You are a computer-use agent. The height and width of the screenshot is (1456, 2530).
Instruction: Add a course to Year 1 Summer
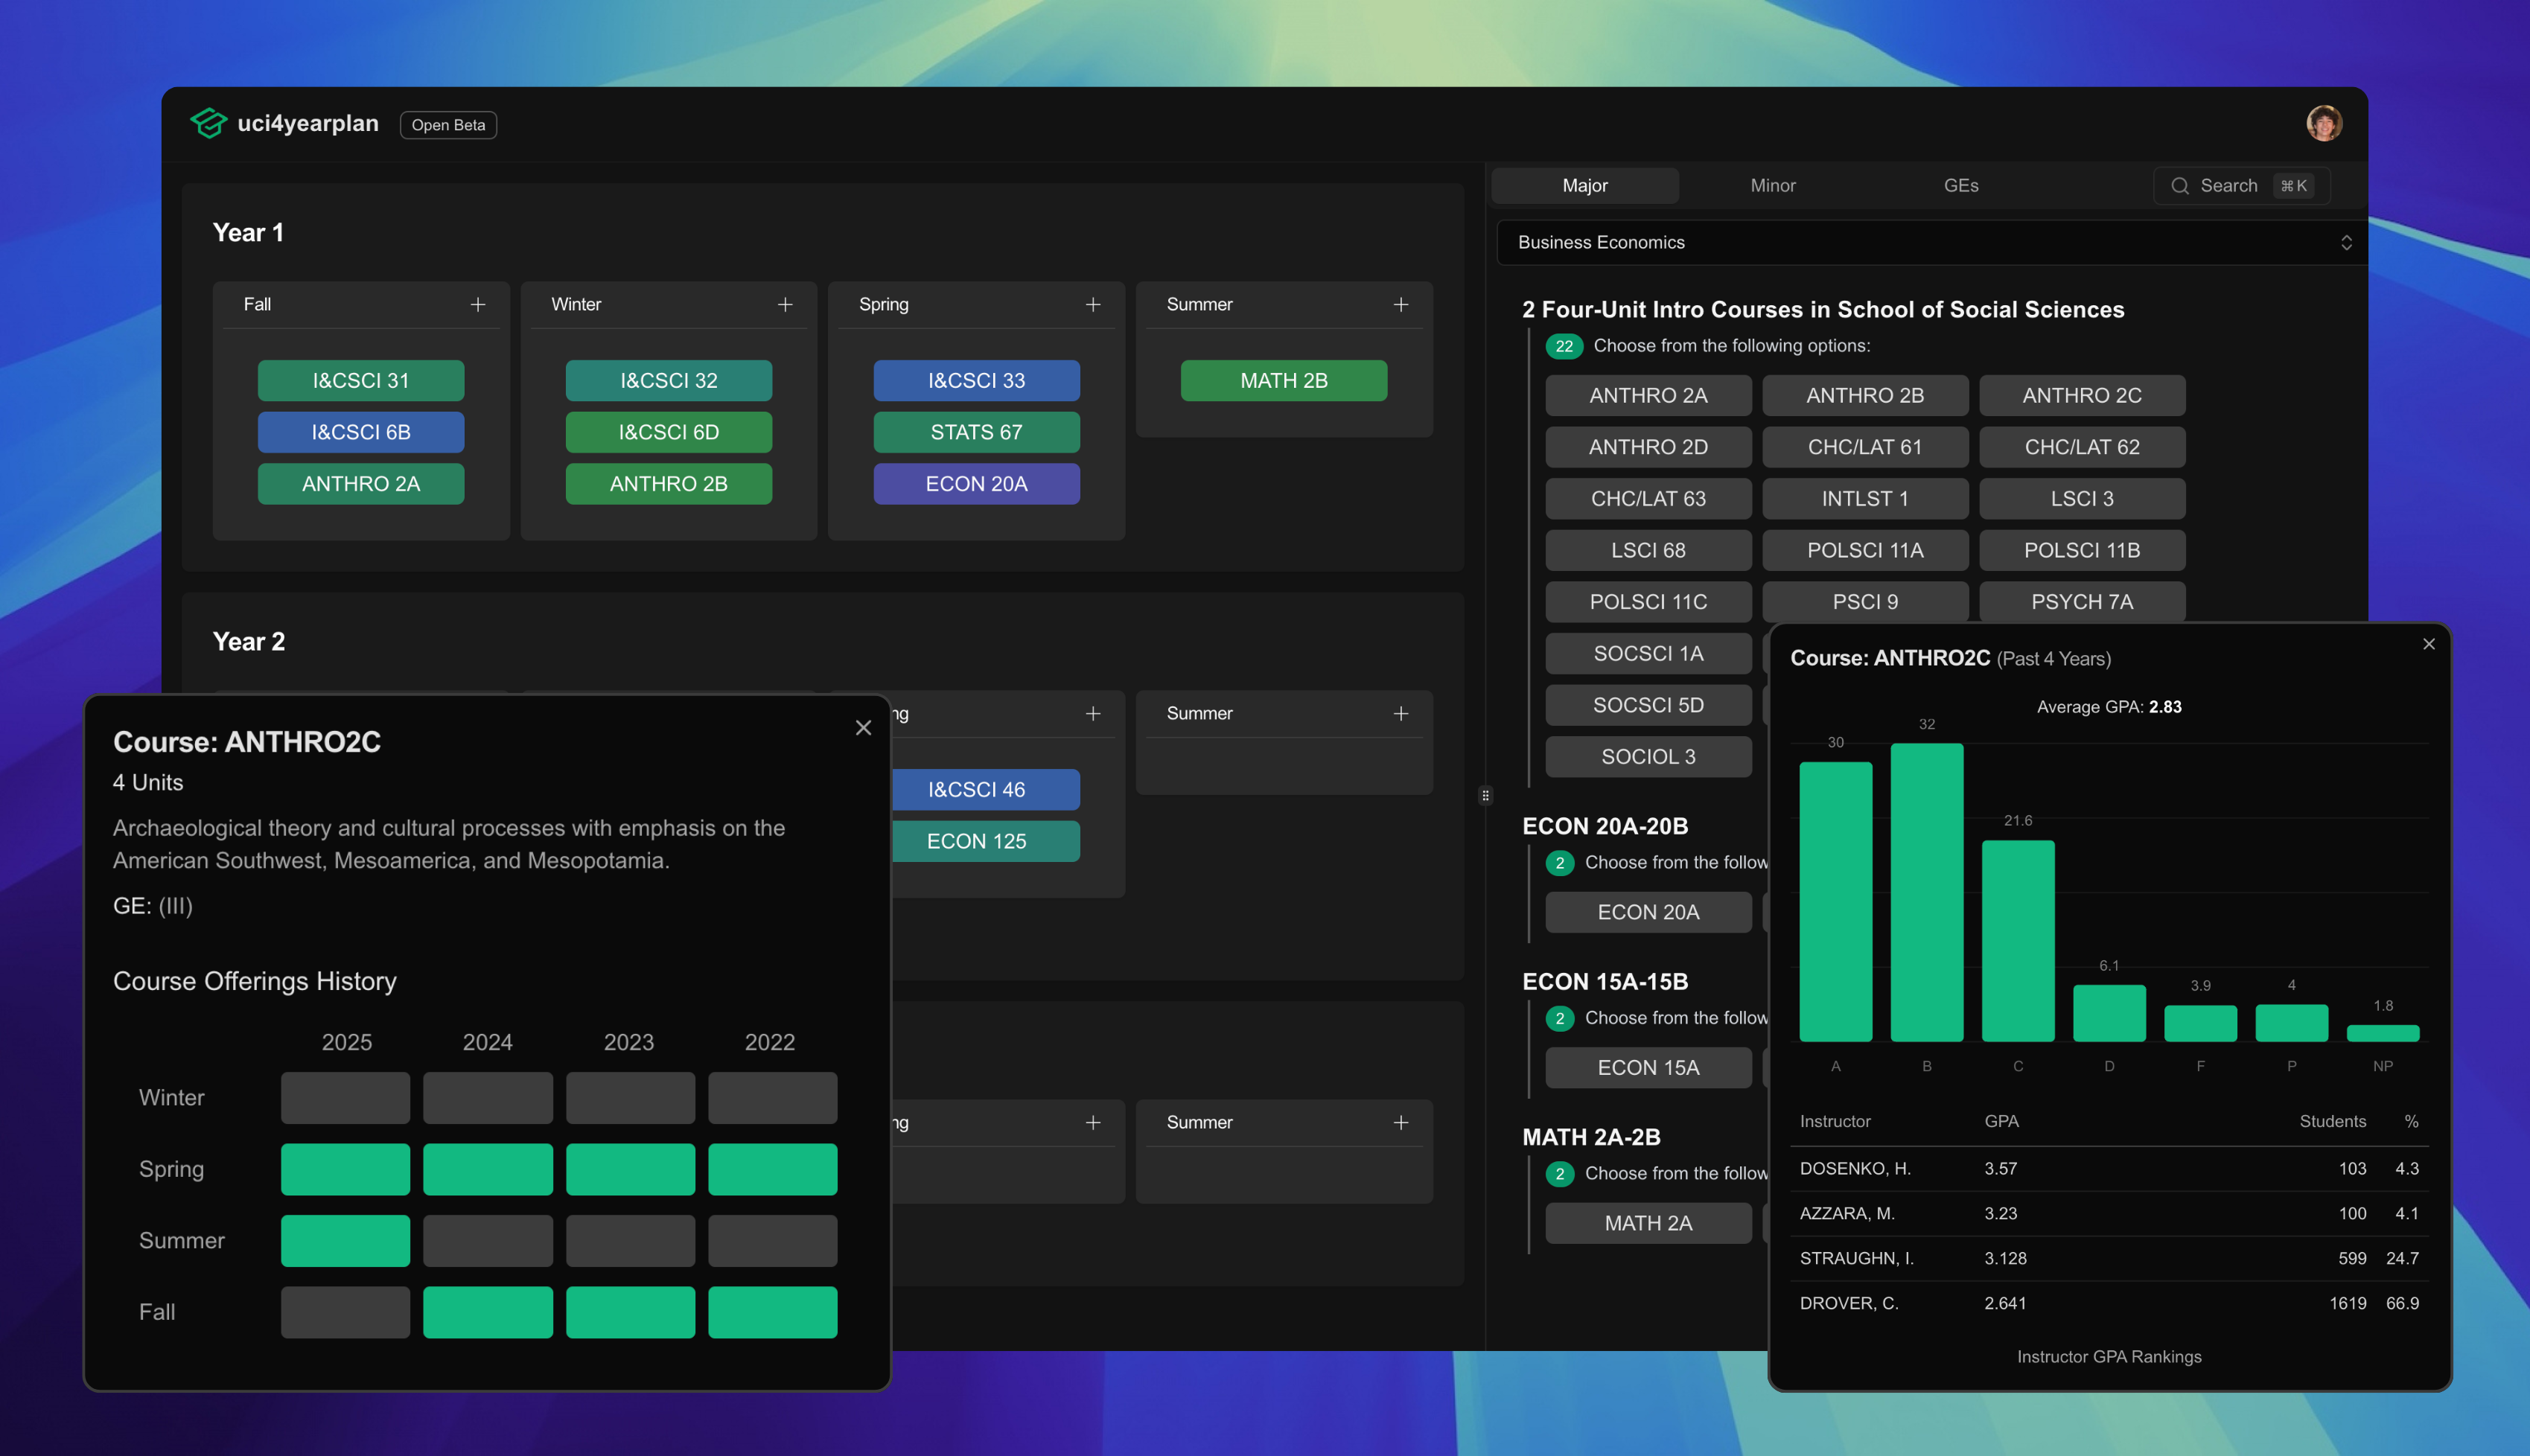click(x=1401, y=304)
